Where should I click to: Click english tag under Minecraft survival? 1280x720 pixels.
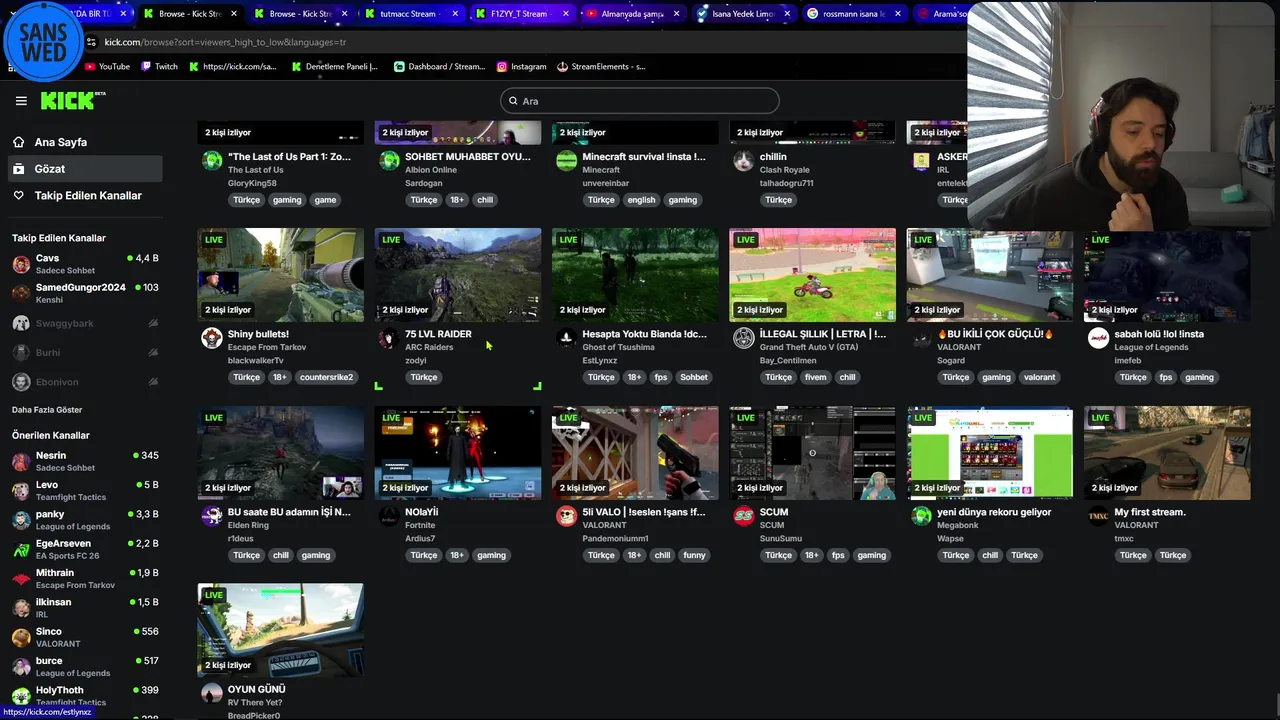pos(641,200)
